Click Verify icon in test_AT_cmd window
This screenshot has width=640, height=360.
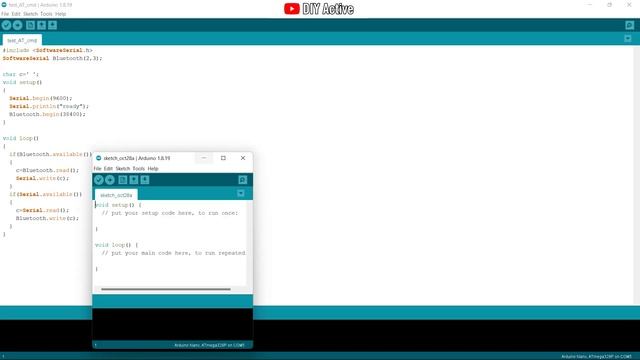[x=6, y=25]
